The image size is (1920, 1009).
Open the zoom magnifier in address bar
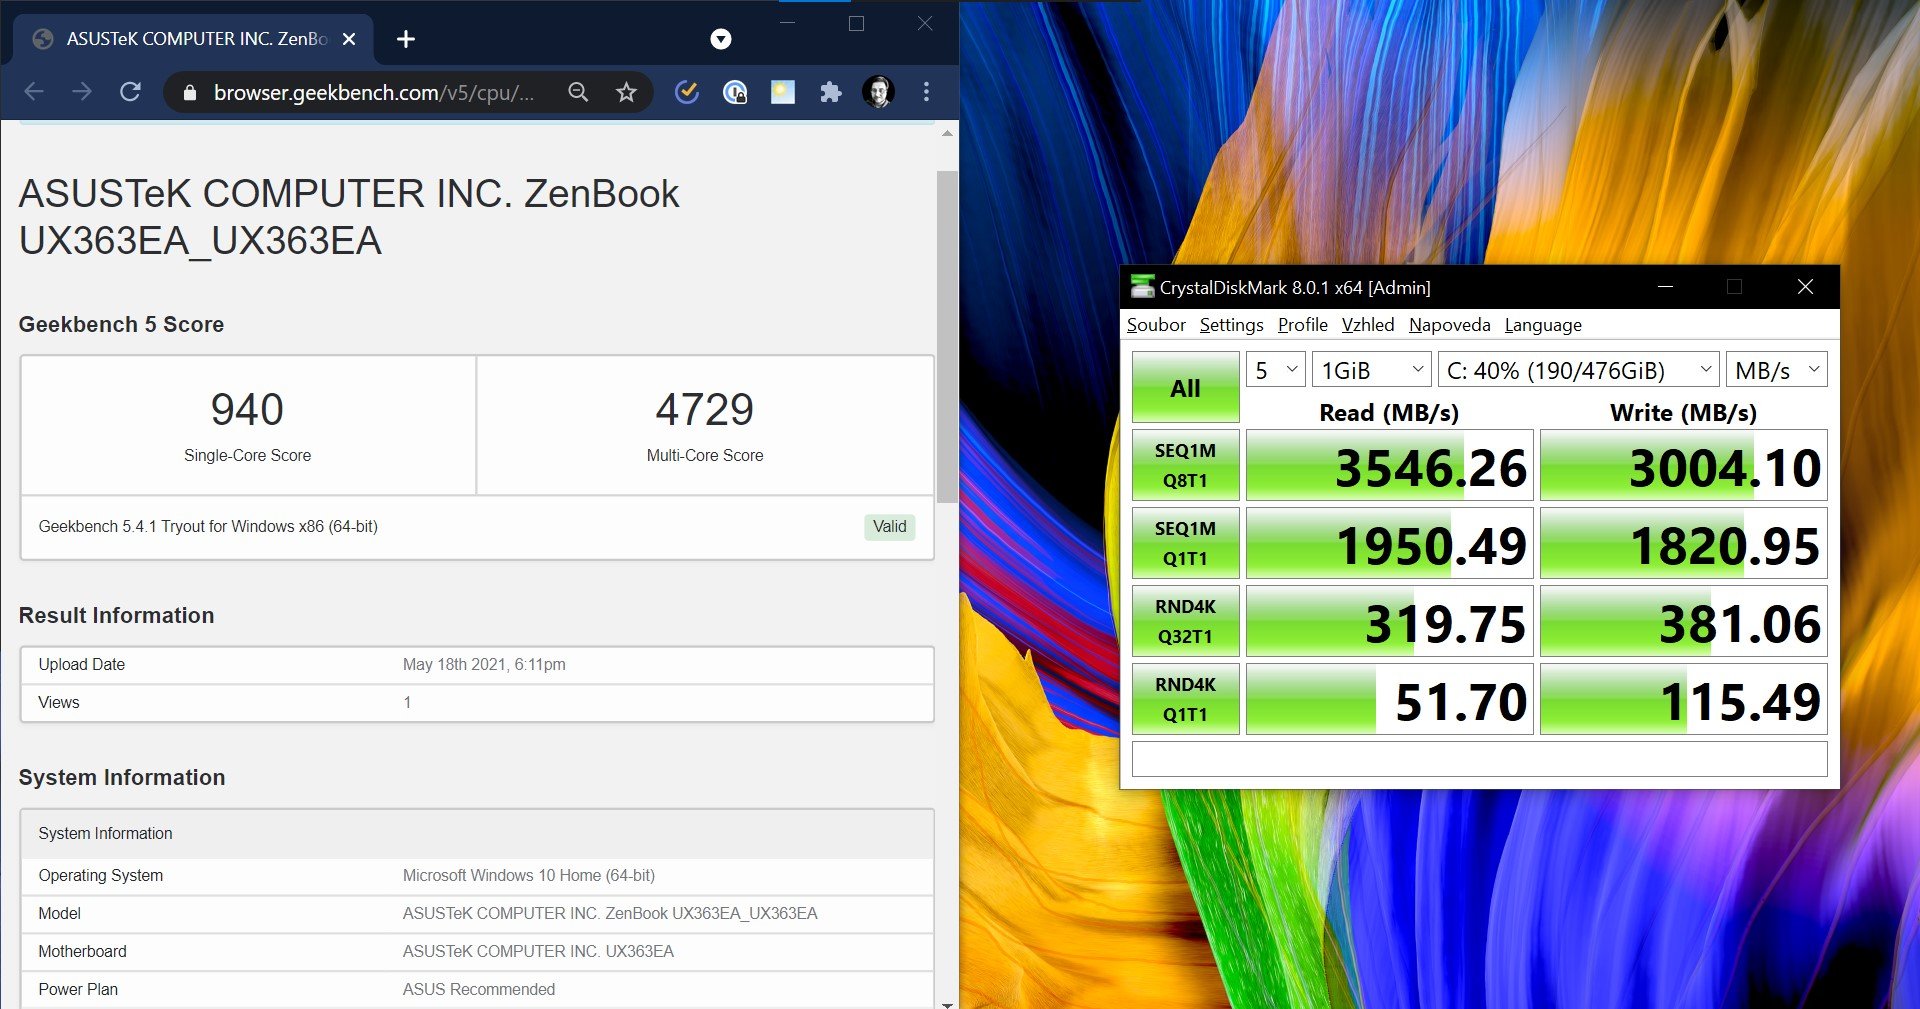tap(578, 92)
